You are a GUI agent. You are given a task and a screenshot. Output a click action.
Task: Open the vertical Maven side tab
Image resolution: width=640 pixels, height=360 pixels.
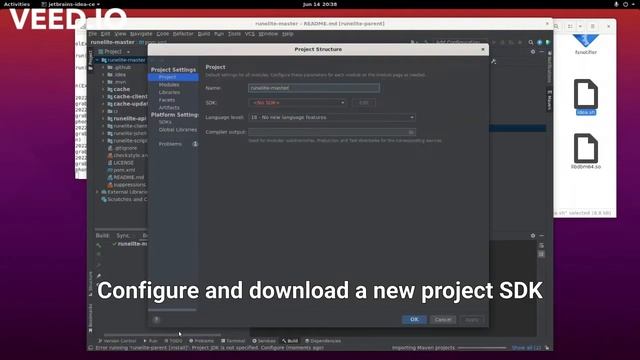[549, 100]
